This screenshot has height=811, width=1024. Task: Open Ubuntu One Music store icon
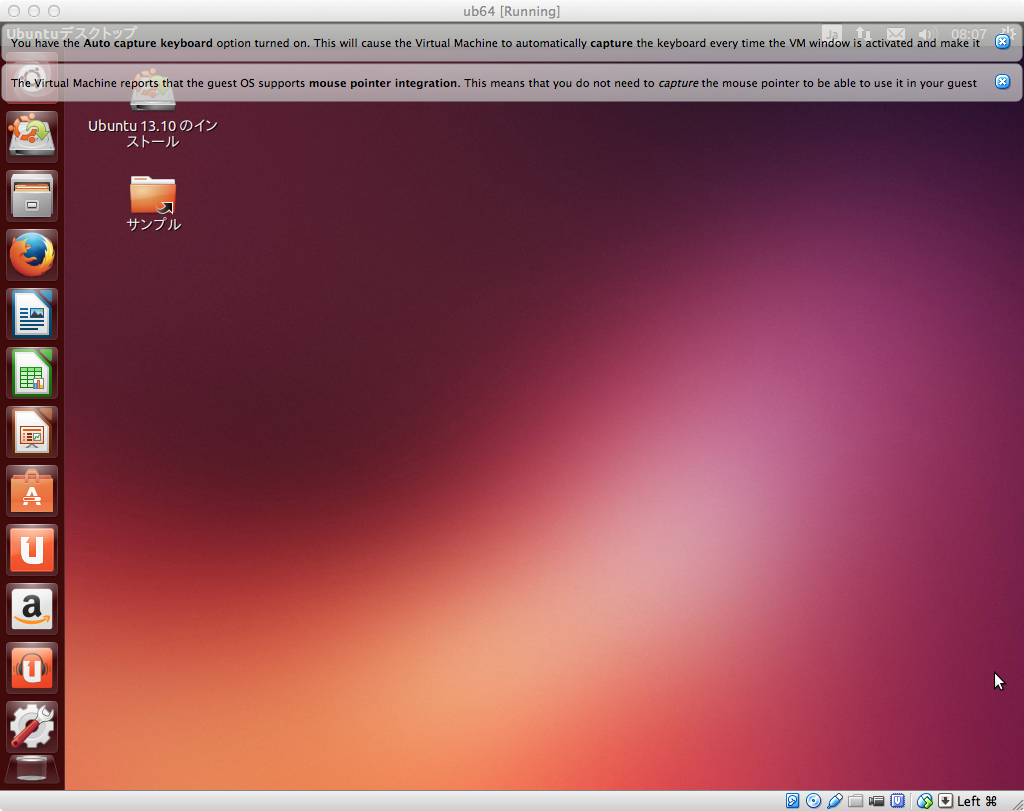[32, 668]
